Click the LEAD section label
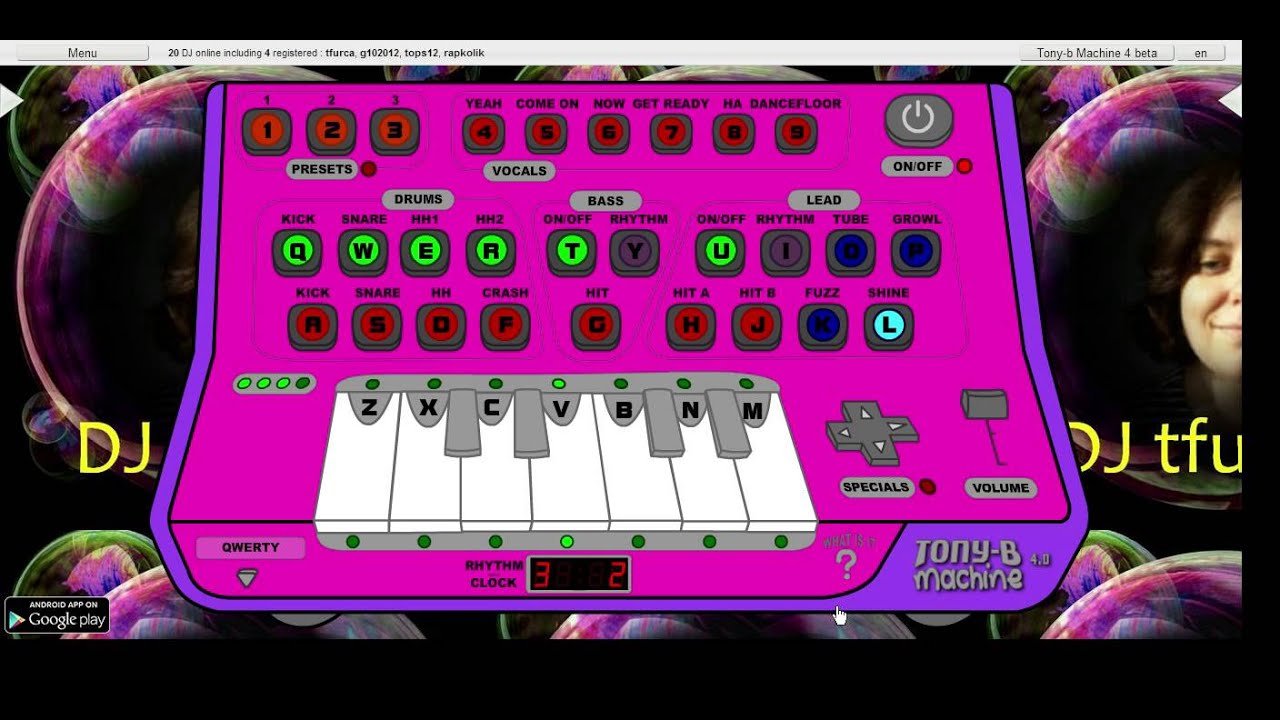This screenshot has height=720, width=1280. (824, 200)
